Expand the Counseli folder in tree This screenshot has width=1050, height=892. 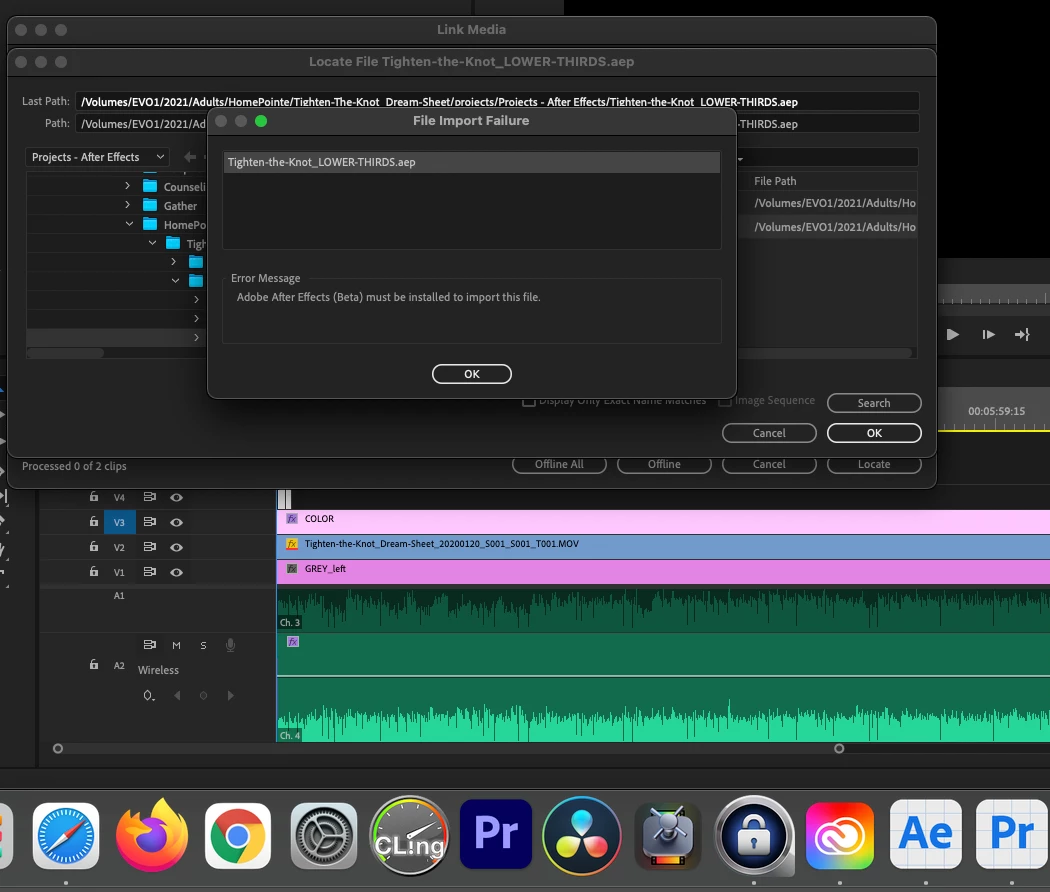pyautogui.click(x=127, y=185)
